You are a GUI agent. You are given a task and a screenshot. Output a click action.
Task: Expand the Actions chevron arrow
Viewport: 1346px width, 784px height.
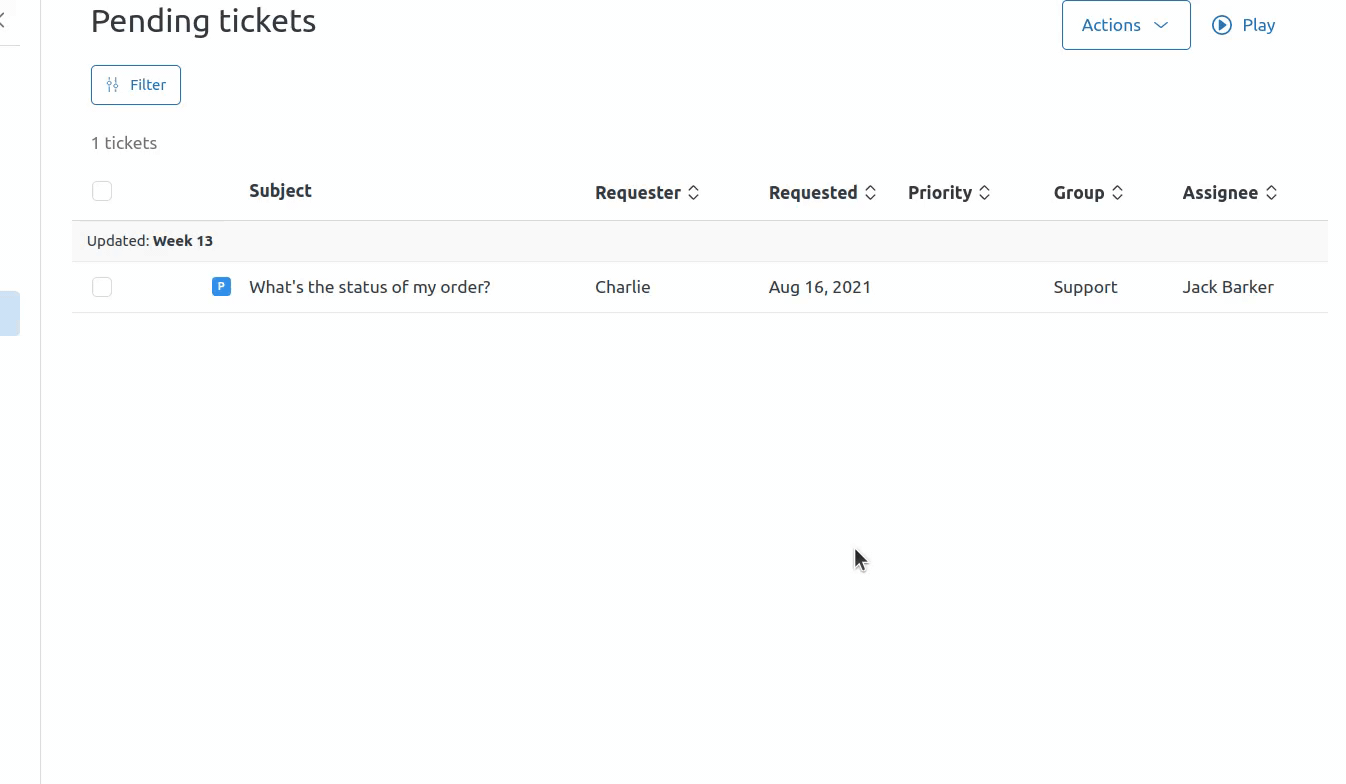click(1161, 25)
